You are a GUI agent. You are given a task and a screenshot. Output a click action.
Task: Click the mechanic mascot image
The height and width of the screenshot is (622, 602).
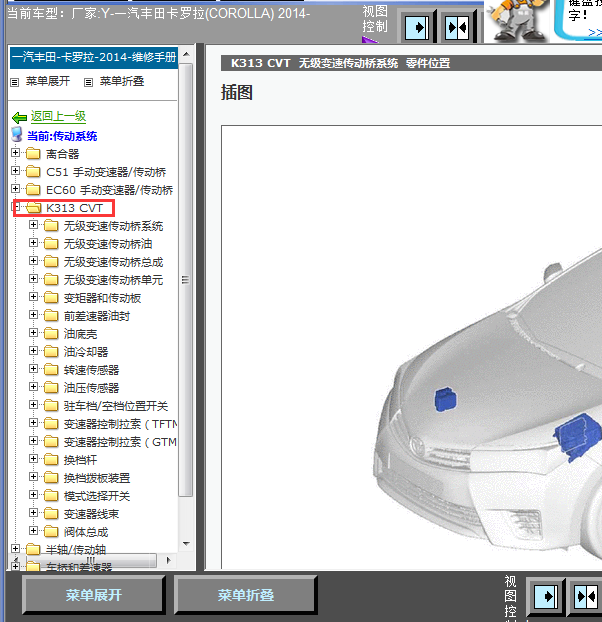pos(516,20)
